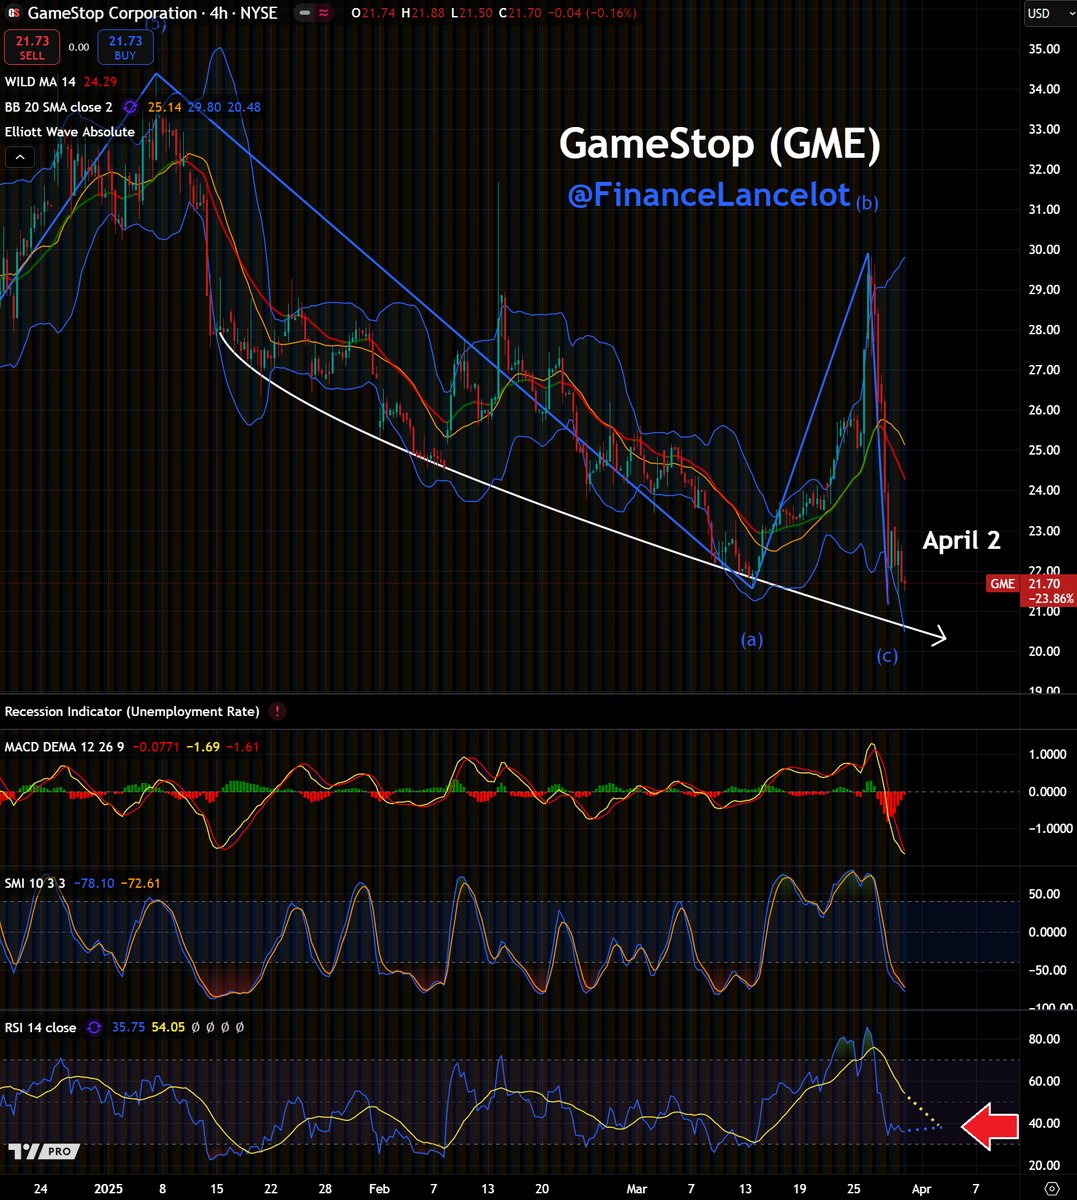The image size is (1077, 1200).
Task: Open chart settings hexagon gear icon
Action: click(1051, 1189)
